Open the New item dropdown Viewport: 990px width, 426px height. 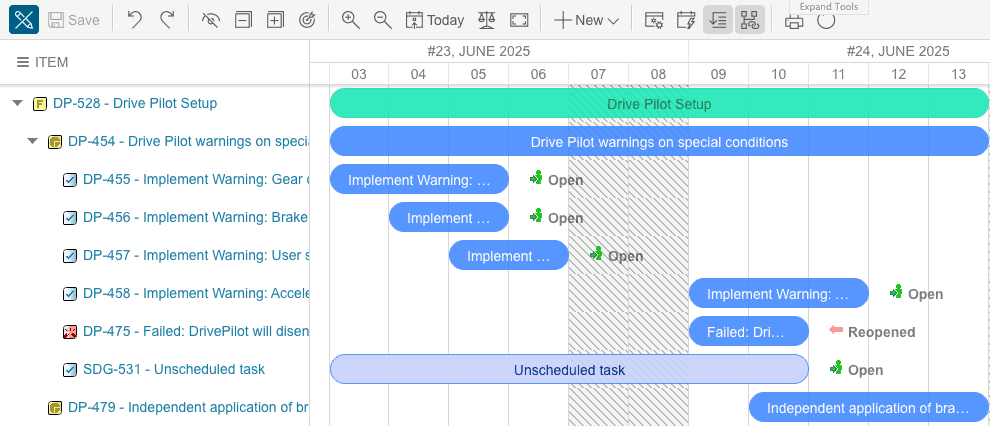pyautogui.click(x=587, y=20)
